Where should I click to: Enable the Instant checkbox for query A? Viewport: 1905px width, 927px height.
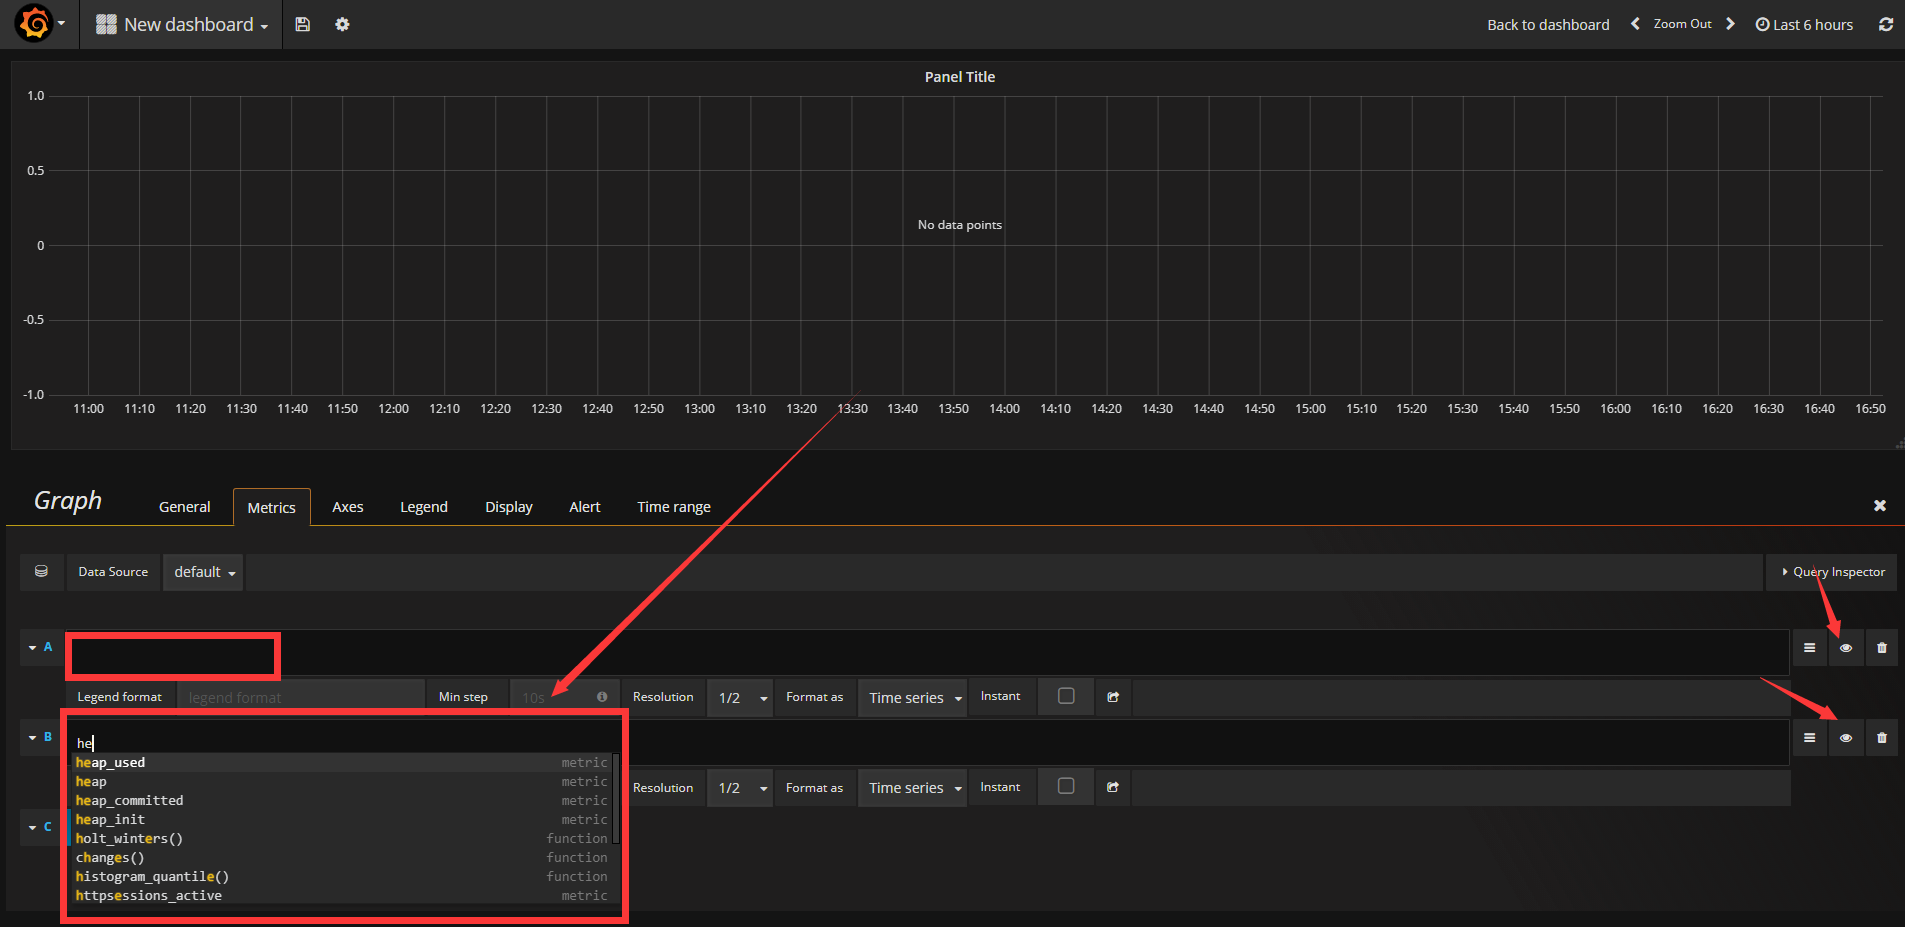point(1066,696)
